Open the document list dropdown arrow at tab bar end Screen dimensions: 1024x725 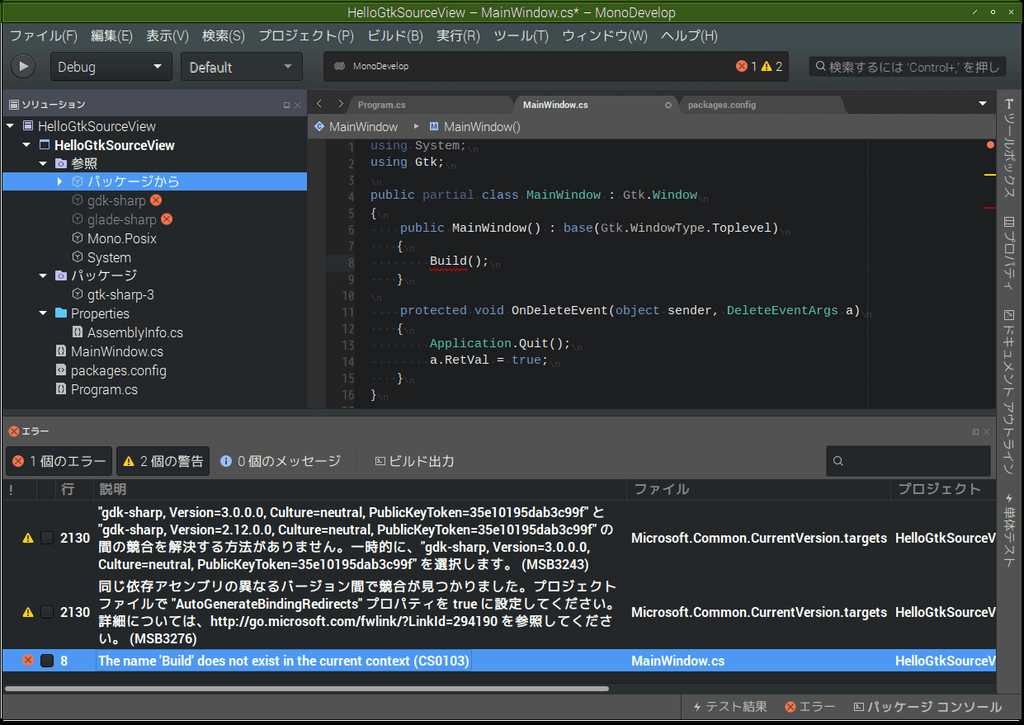click(x=983, y=104)
